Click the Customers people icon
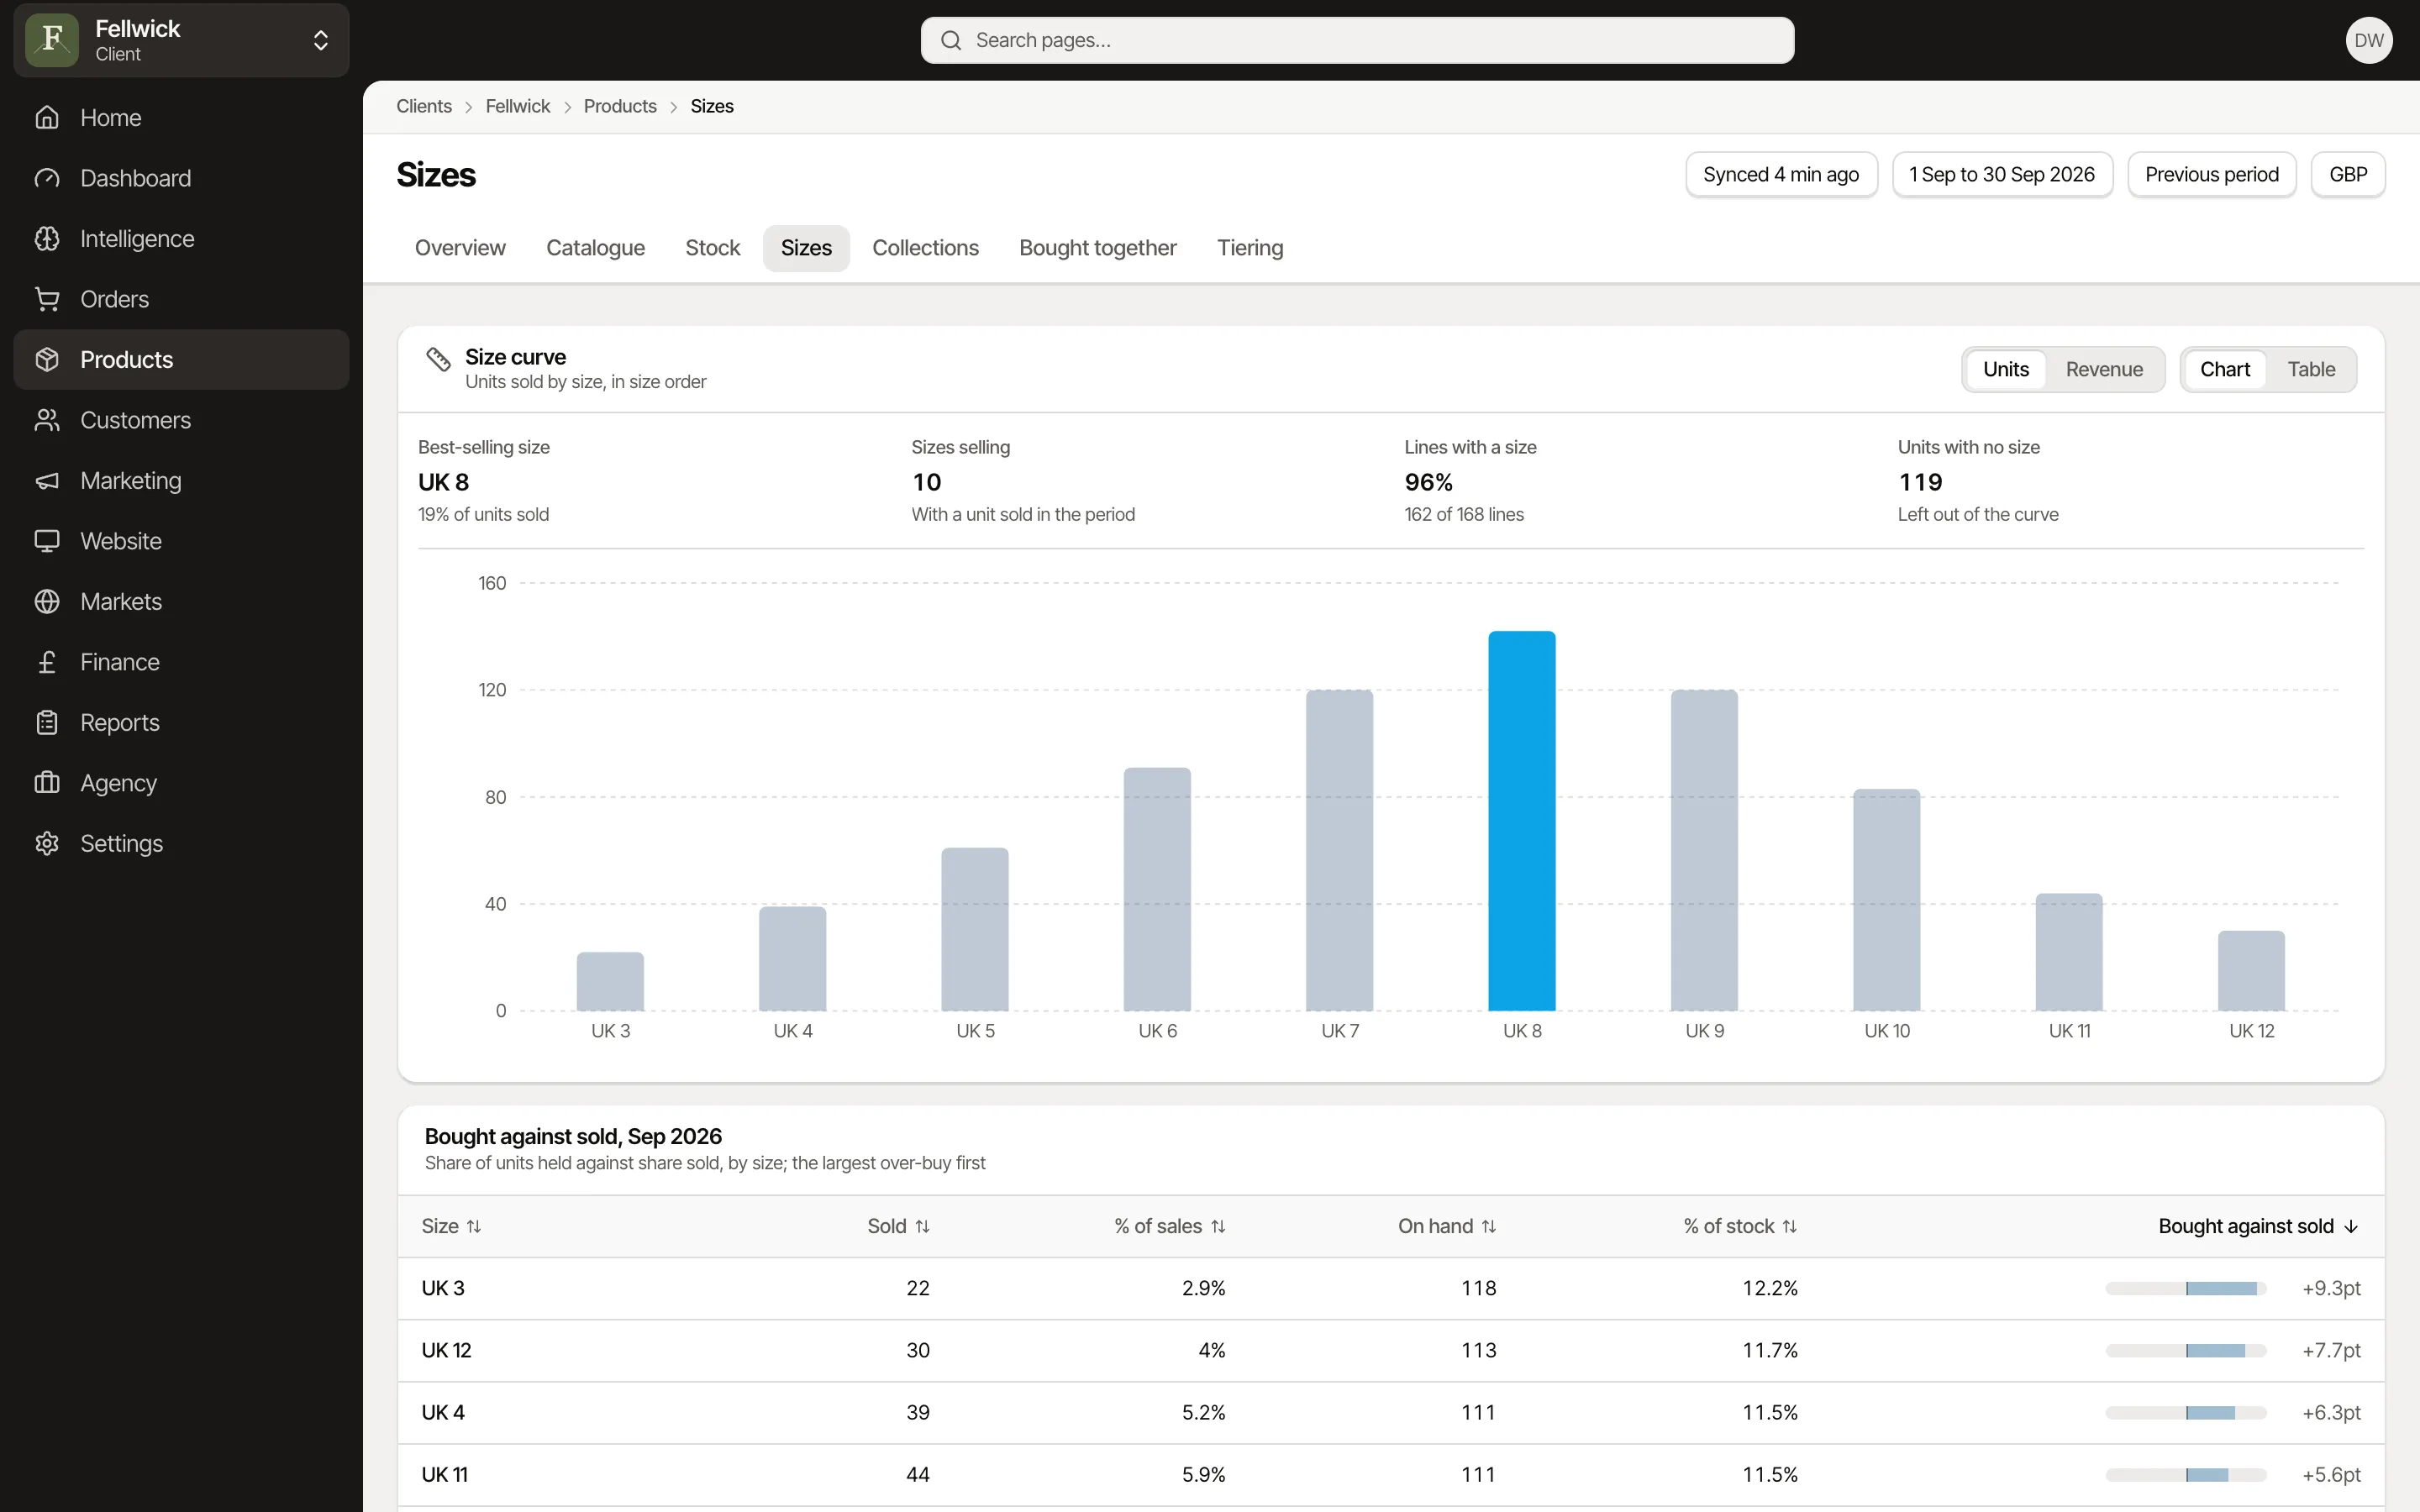The height and width of the screenshot is (1512, 2420). coord(47,420)
